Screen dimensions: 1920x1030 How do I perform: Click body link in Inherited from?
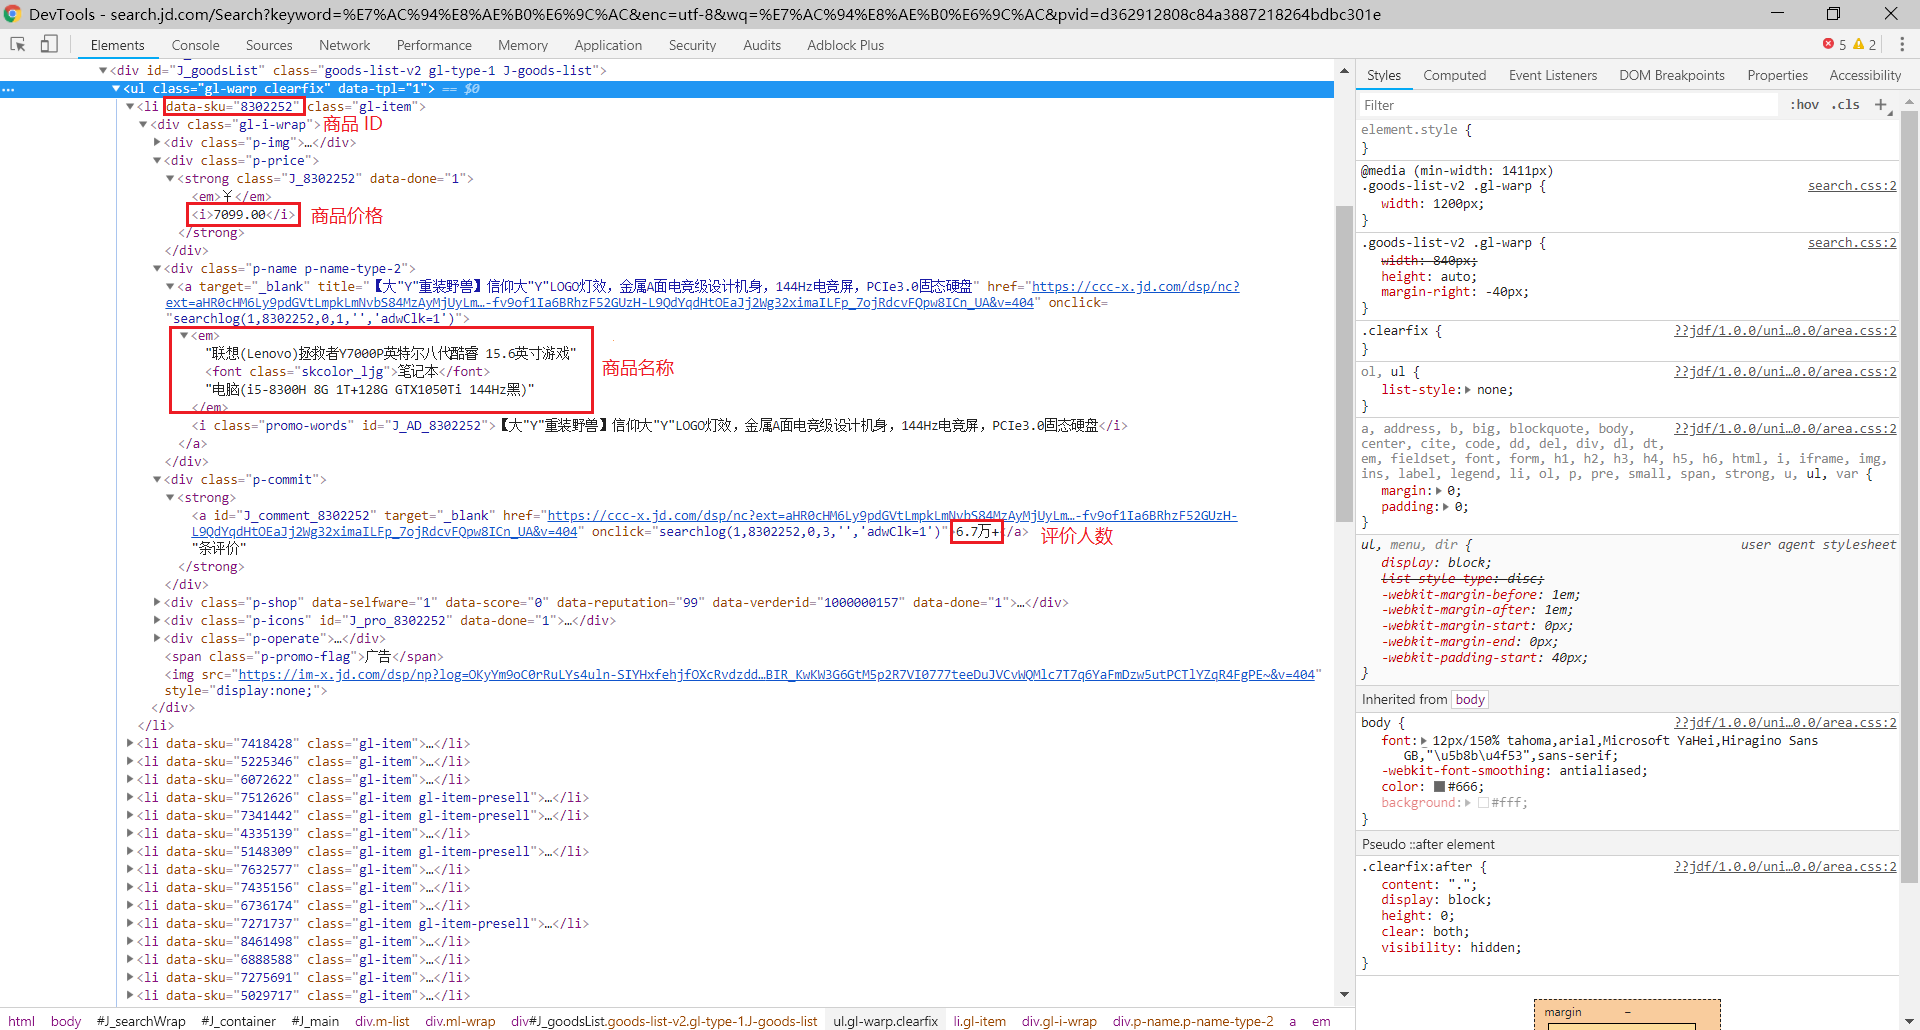(x=1470, y=699)
